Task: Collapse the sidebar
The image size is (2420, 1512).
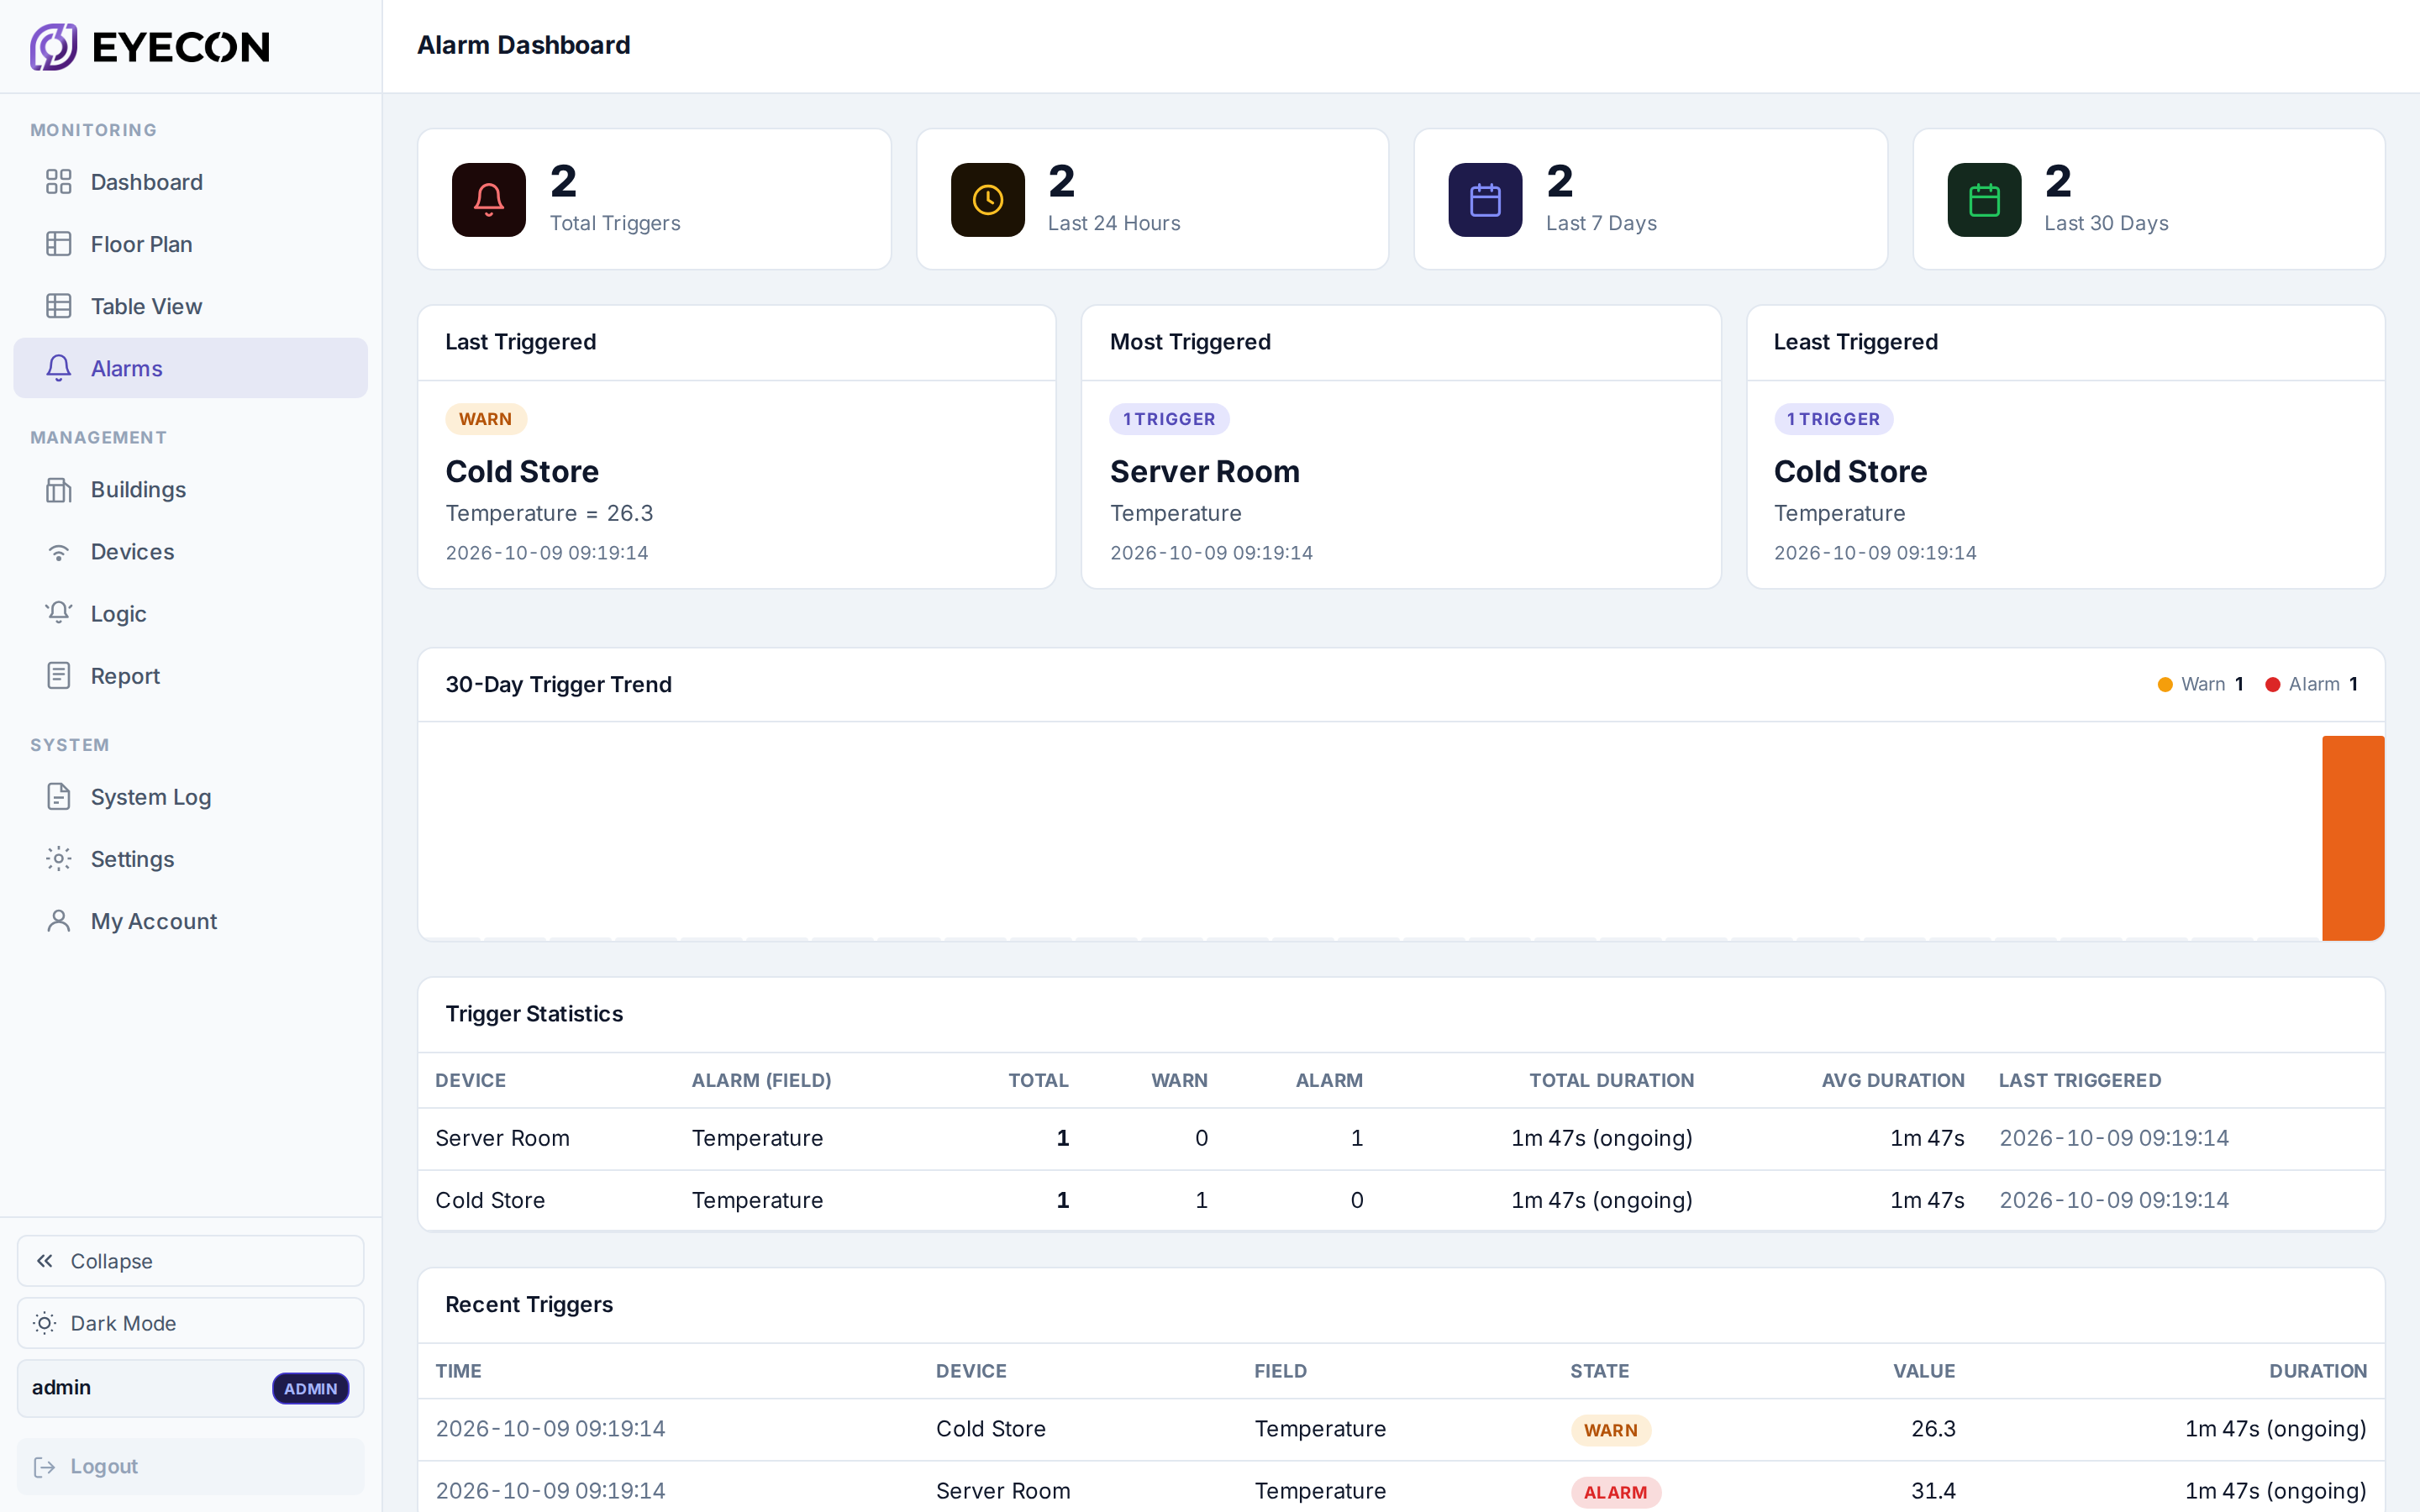Action: click(190, 1261)
